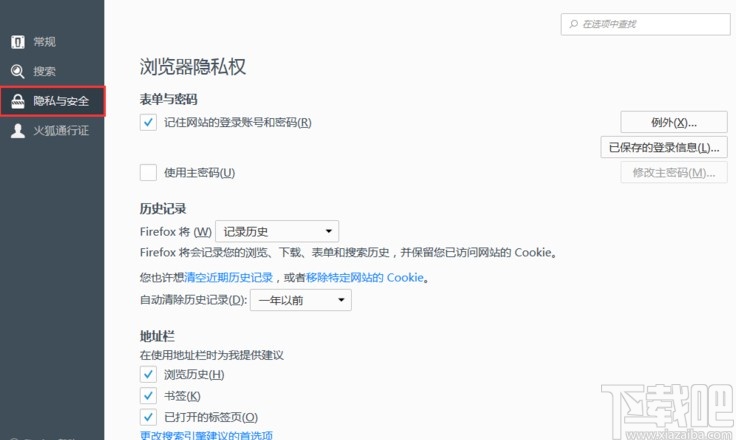Toggle 已打开的标签页 suggestion checkbox
The height and width of the screenshot is (440, 736).
pos(148,417)
